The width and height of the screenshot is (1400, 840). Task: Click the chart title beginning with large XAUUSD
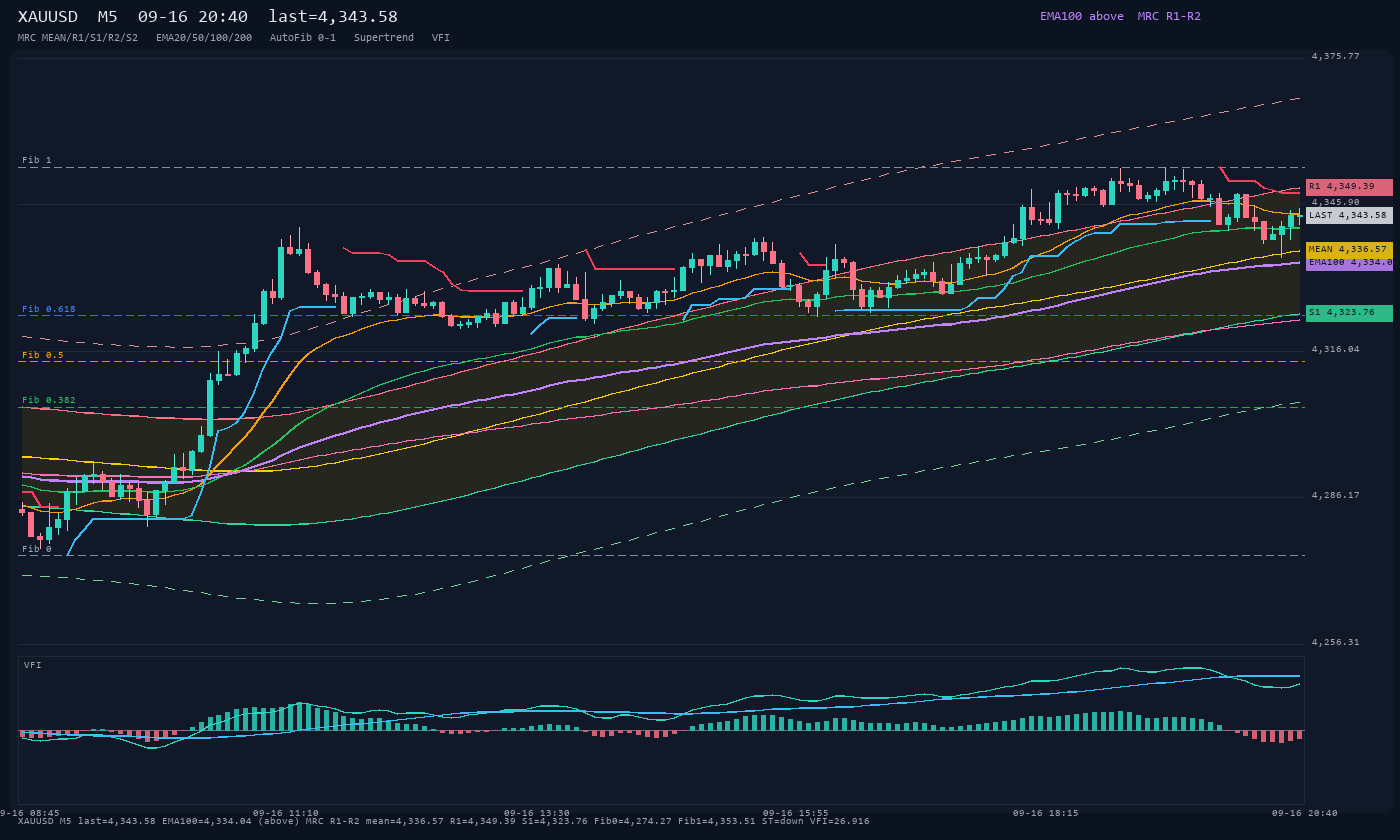tap(208, 16)
